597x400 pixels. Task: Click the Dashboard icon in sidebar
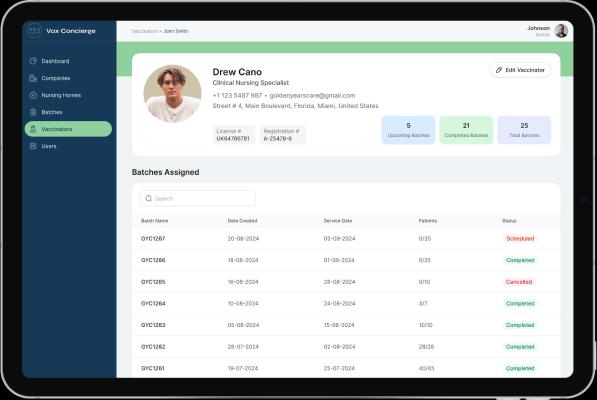click(33, 61)
